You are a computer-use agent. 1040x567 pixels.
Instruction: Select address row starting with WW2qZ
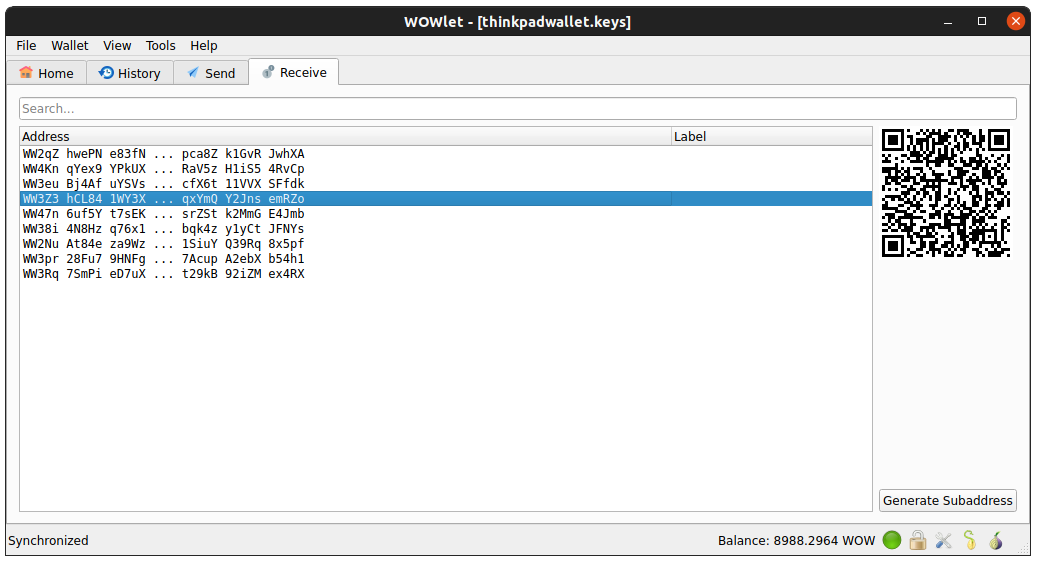tap(164, 154)
